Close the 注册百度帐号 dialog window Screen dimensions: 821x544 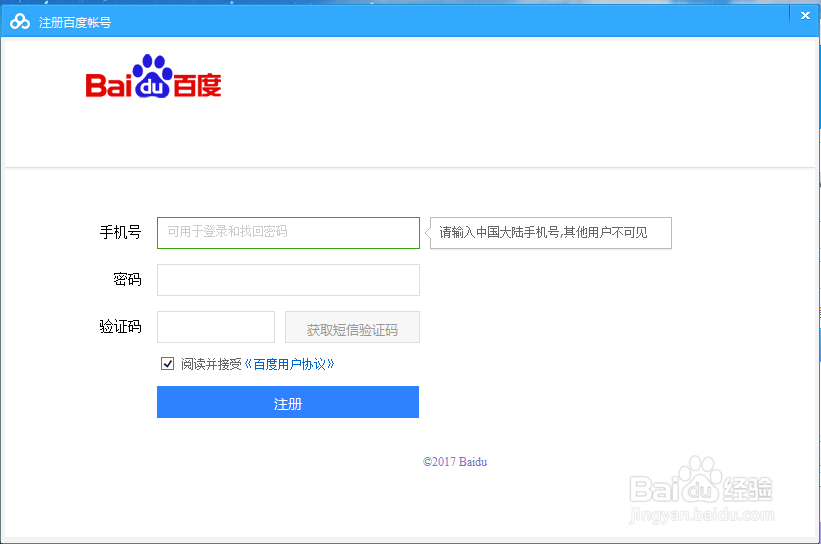coord(805,16)
